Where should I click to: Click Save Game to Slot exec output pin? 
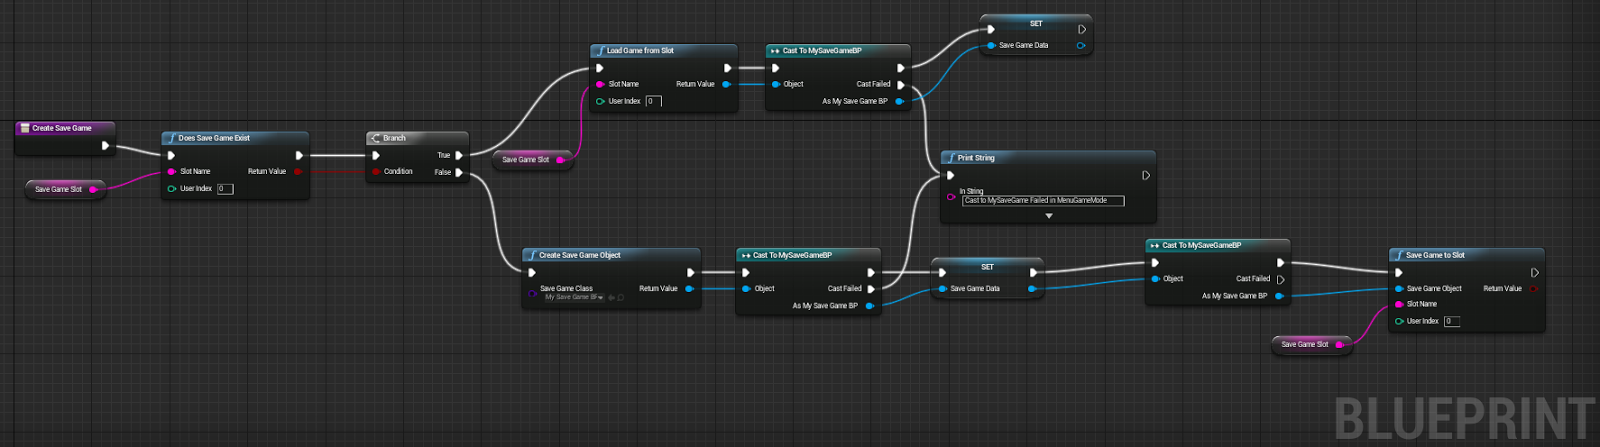1535,272
